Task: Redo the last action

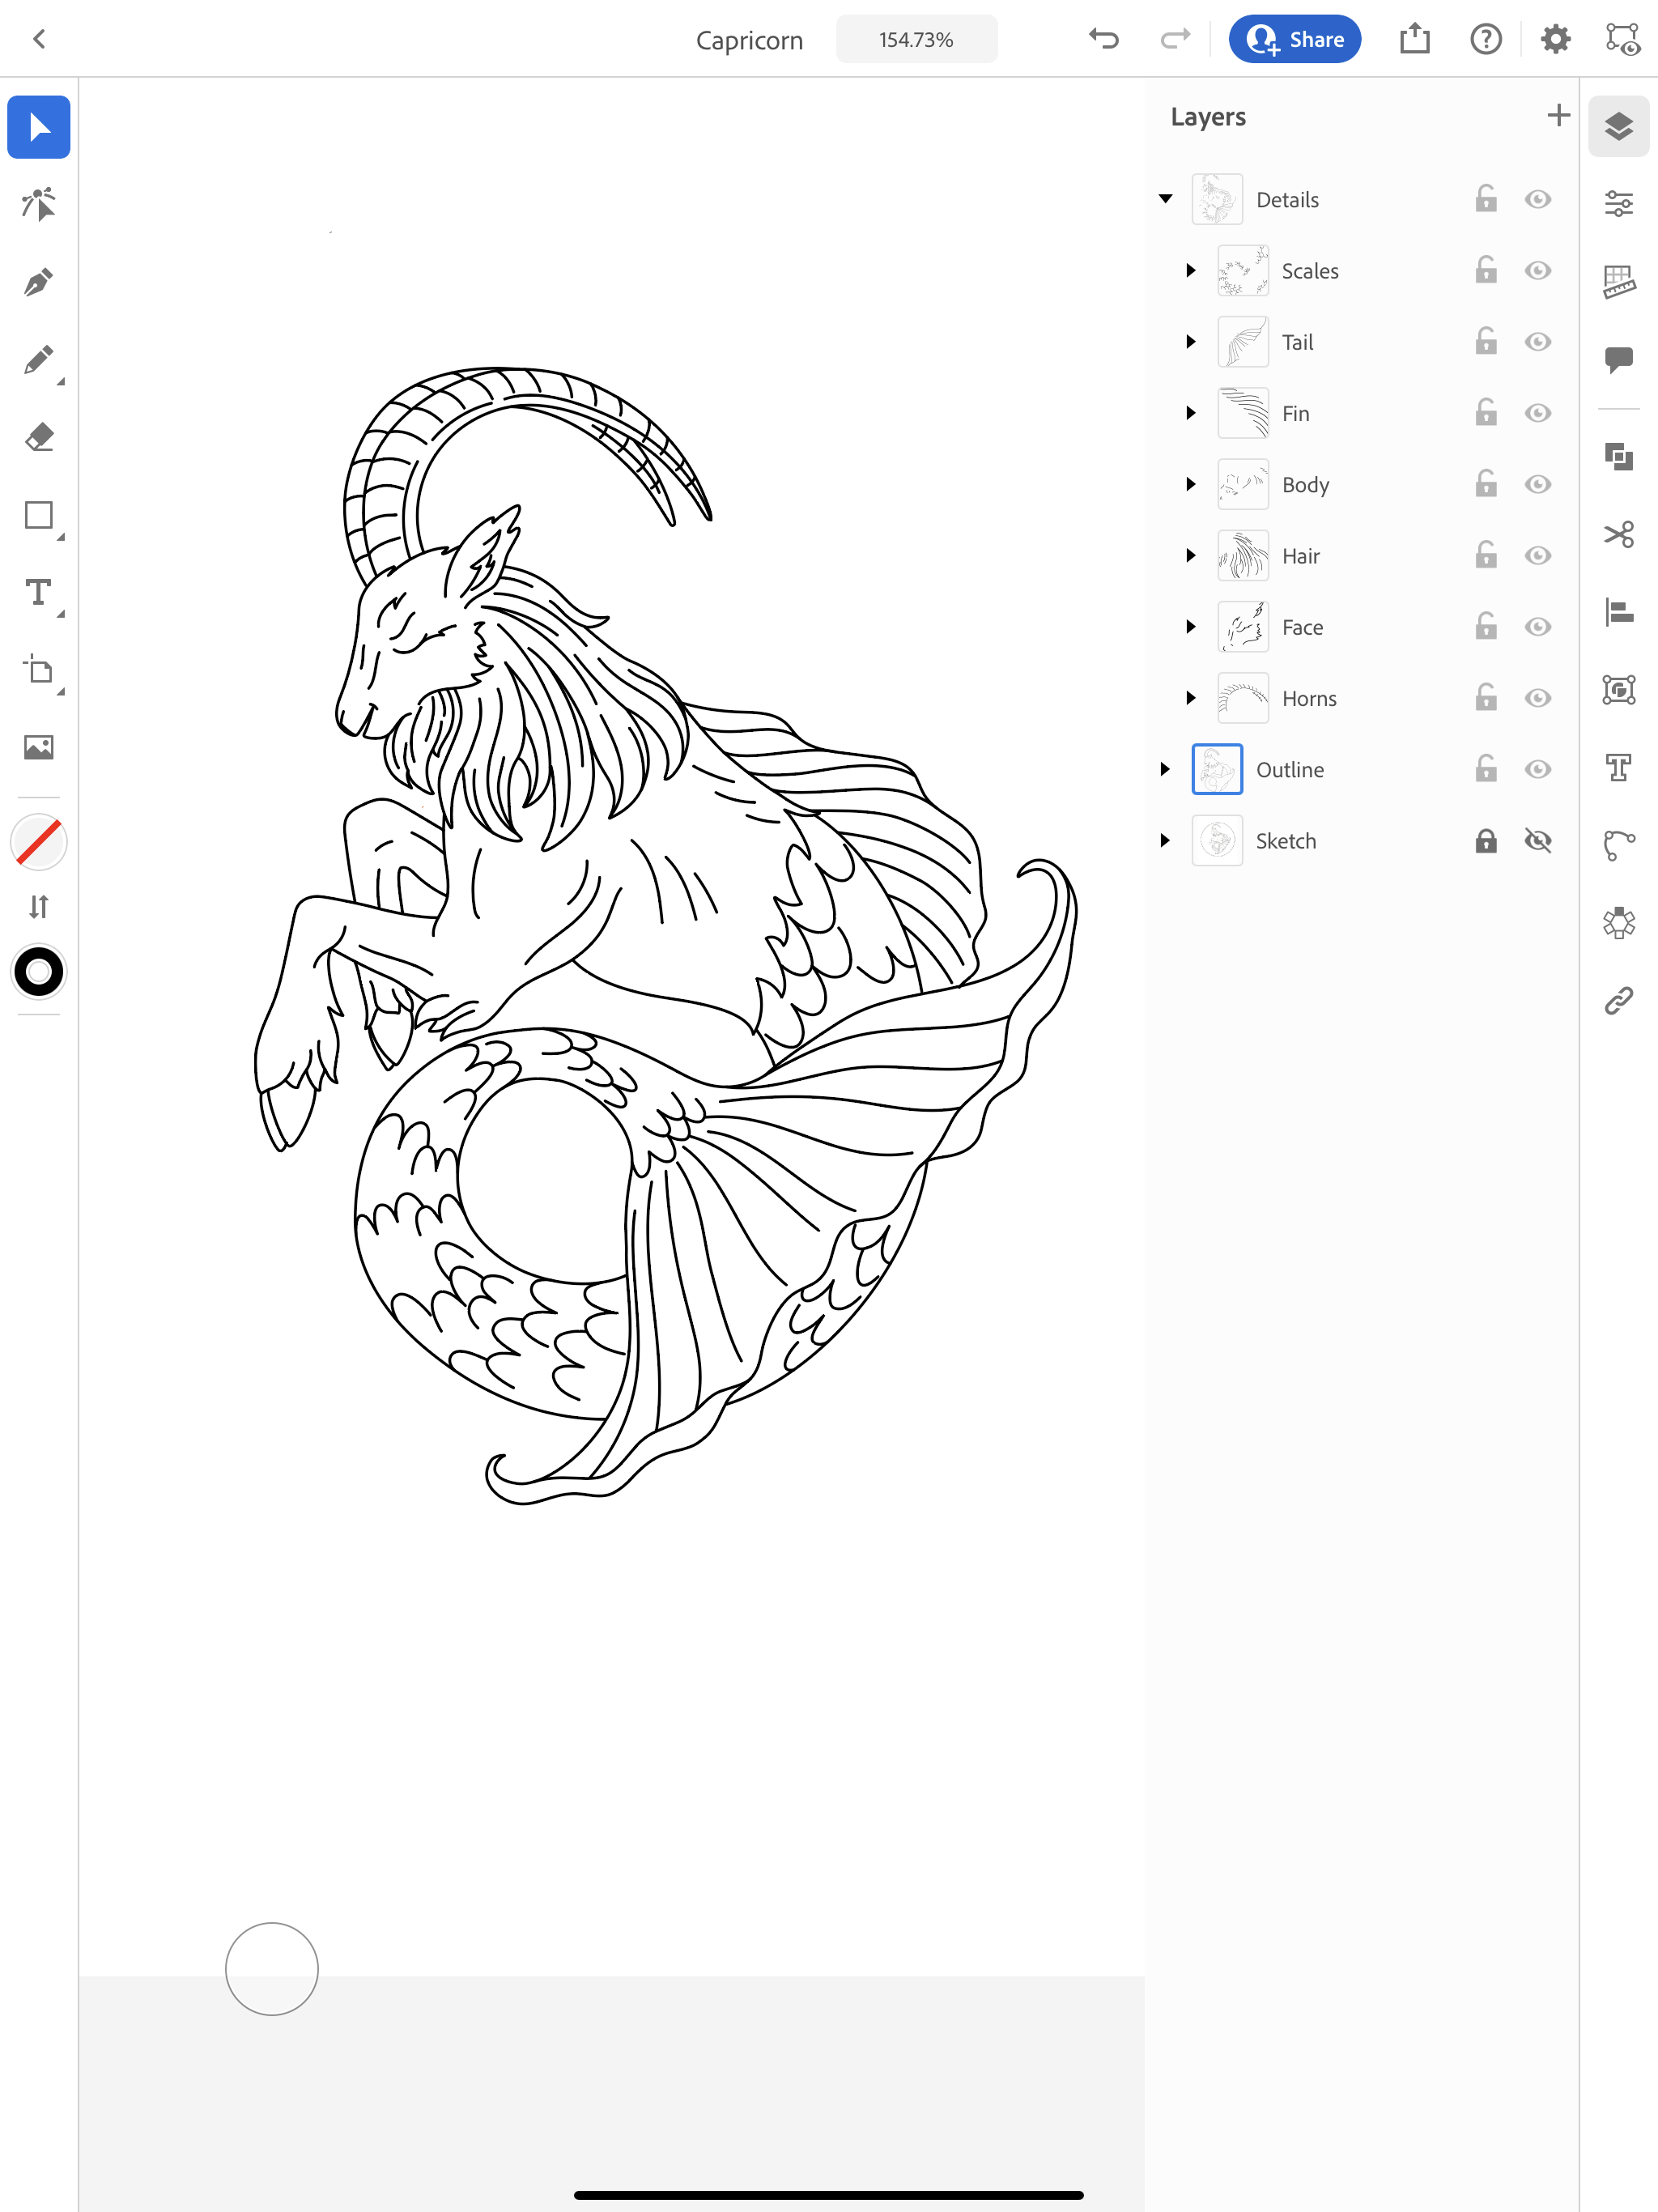Action: 1175,39
